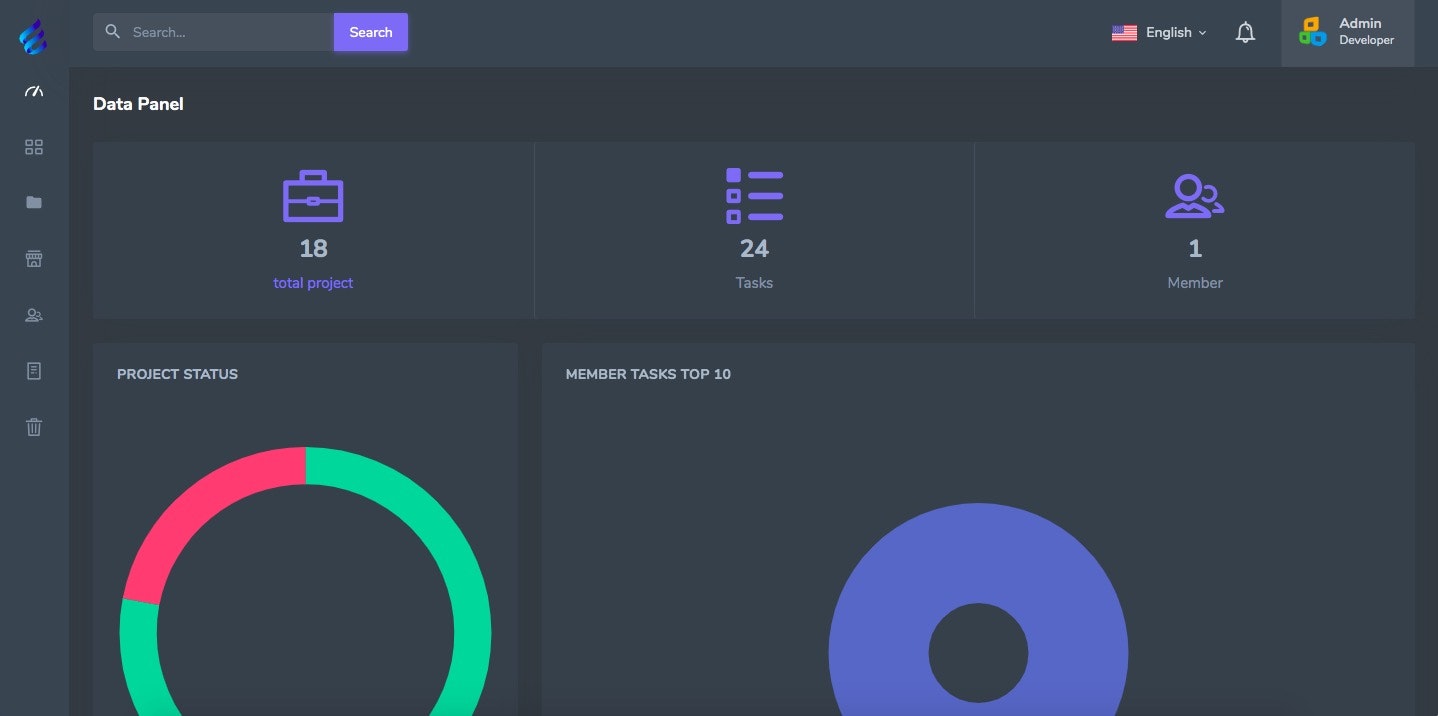Viewport: 1438px width, 716px height.
Task: Click the number 18 project count
Action: coord(313,248)
